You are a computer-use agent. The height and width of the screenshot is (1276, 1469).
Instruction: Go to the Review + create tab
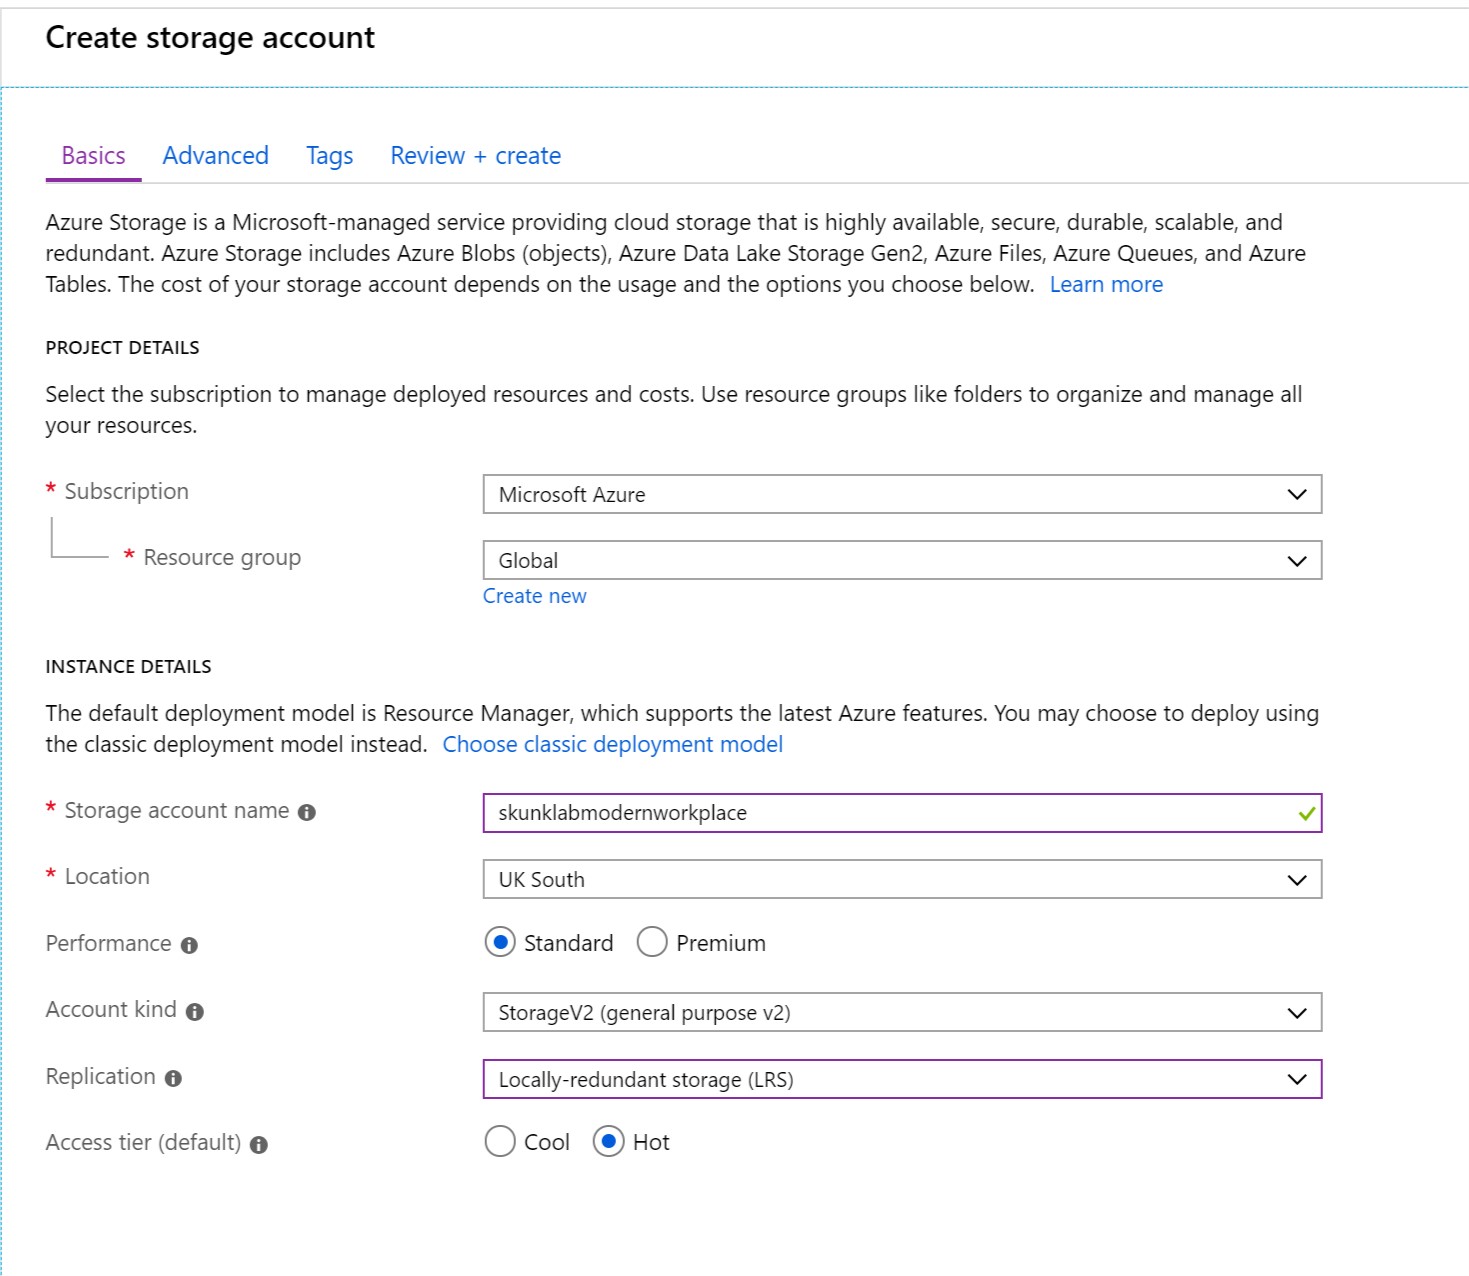pyautogui.click(x=475, y=156)
